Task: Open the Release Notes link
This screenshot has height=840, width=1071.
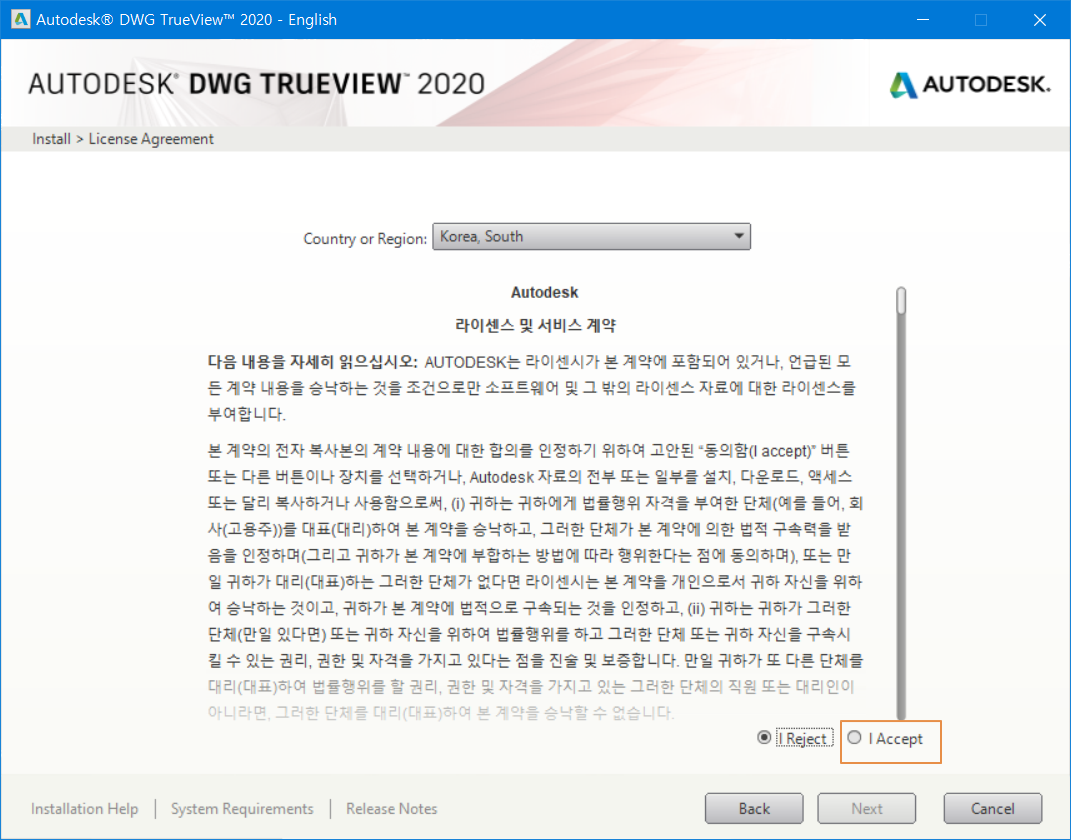Action: click(x=391, y=809)
